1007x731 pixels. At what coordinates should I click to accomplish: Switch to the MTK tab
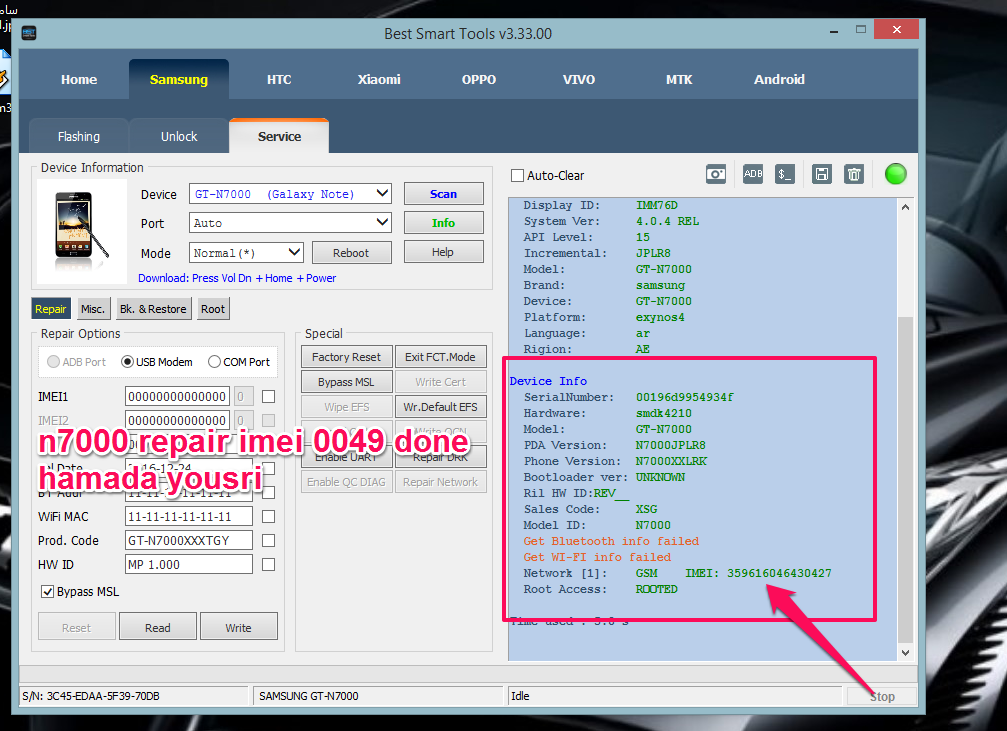click(x=679, y=80)
